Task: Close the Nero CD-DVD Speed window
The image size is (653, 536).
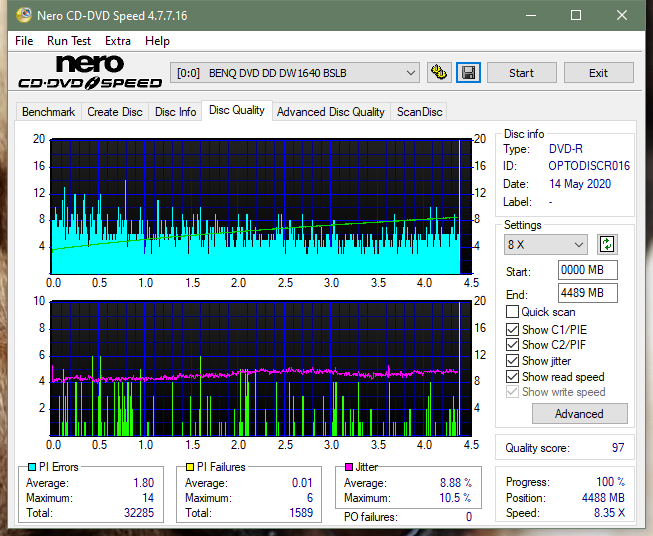Action: pyautogui.click(x=622, y=15)
